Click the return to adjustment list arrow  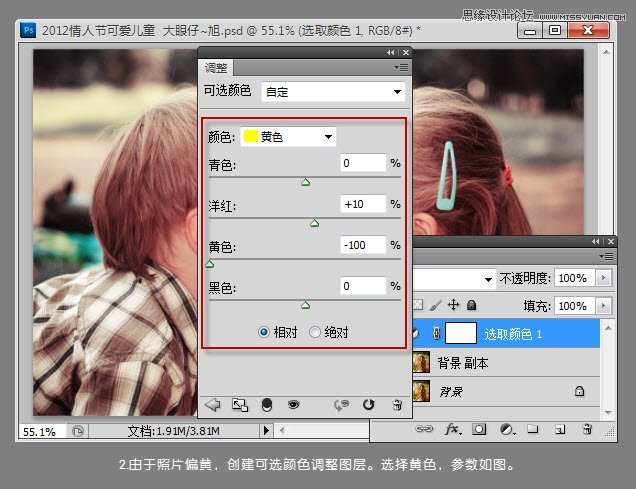pyautogui.click(x=212, y=405)
